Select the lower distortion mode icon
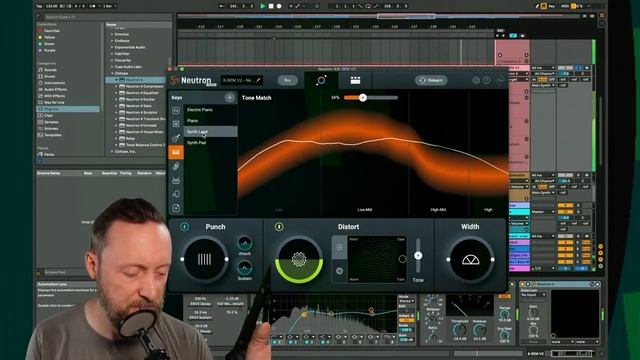Screen dimensions: 640x360 pyautogui.click(x=339, y=271)
